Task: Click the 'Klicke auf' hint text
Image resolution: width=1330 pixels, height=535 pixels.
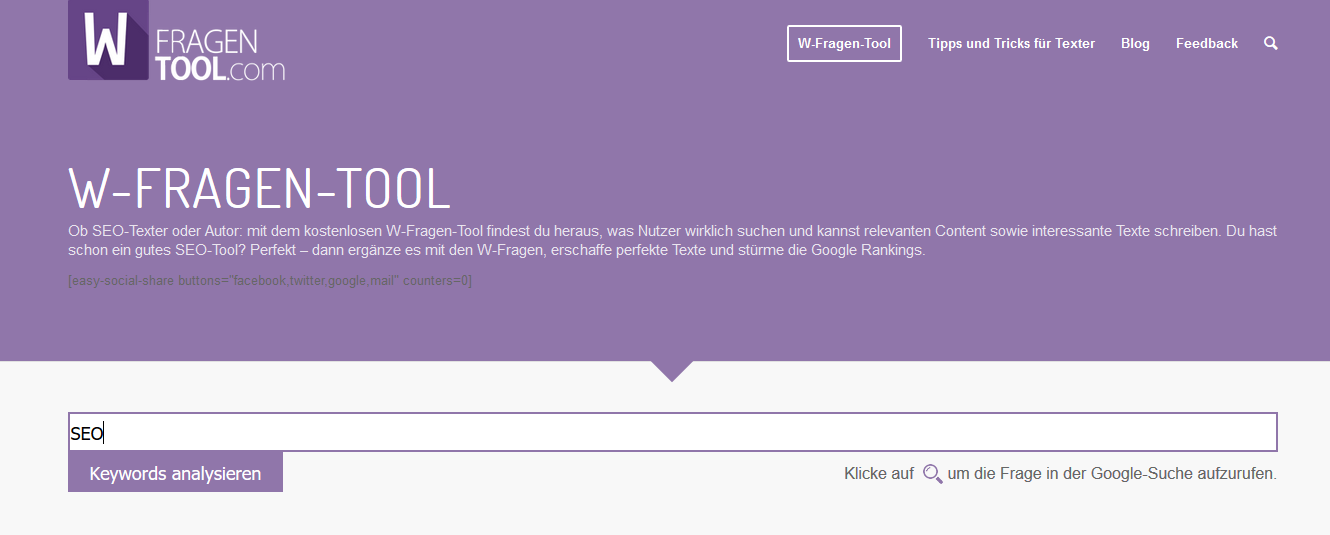Action: coord(878,474)
